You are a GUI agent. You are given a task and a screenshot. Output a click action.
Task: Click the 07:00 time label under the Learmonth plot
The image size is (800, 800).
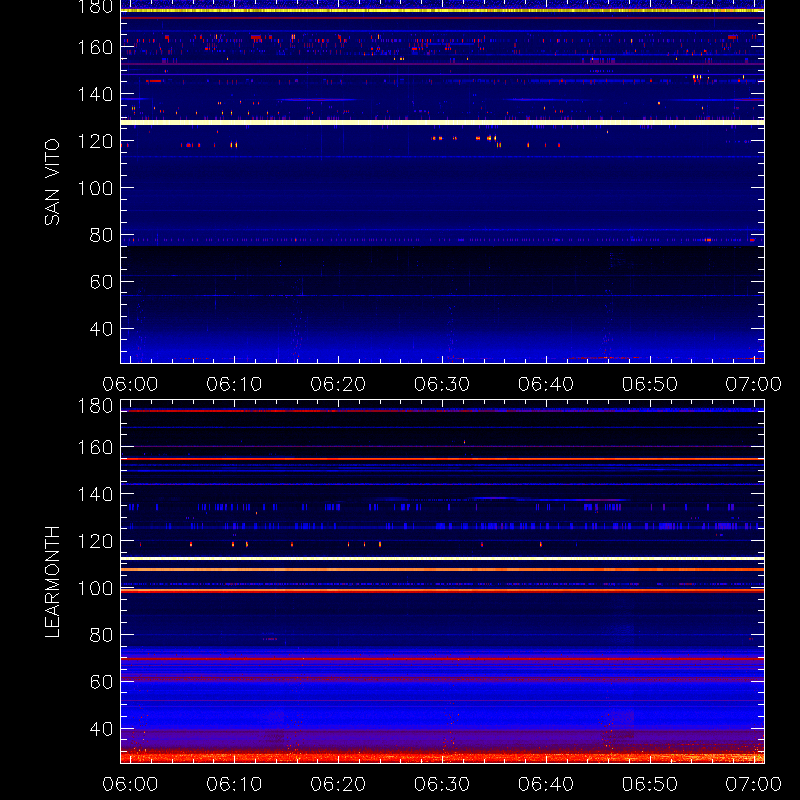(753, 784)
